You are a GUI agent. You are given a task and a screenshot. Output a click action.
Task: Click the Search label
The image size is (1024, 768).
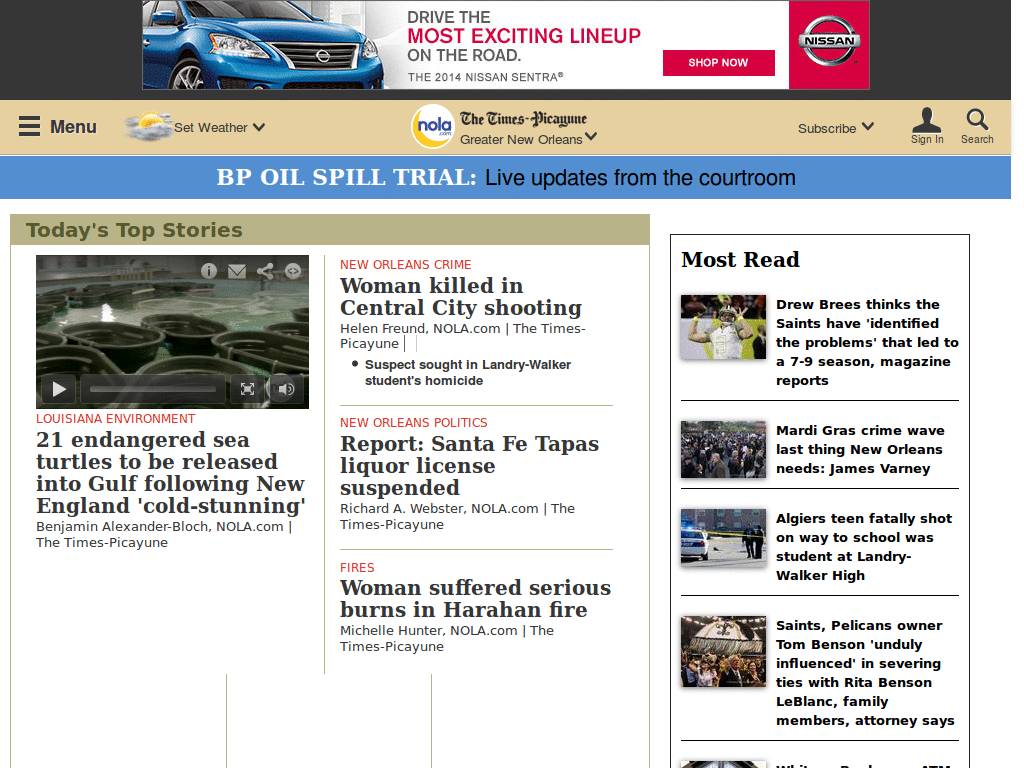(x=977, y=139)
